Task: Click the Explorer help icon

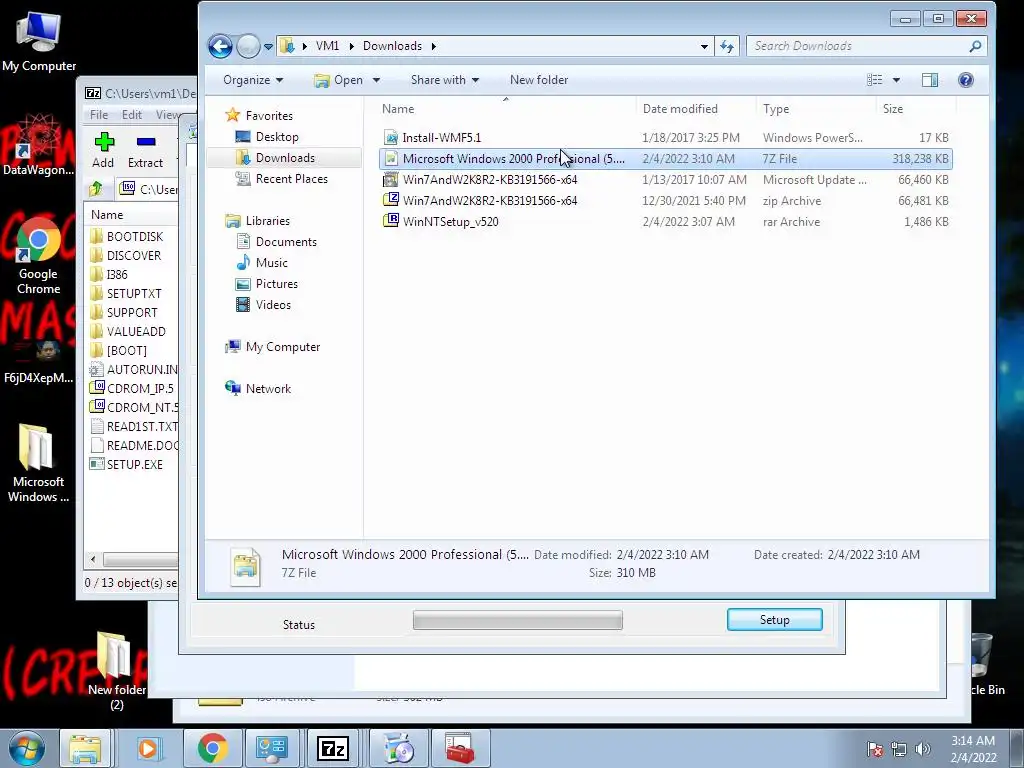Action: click(x=966, y=80)
